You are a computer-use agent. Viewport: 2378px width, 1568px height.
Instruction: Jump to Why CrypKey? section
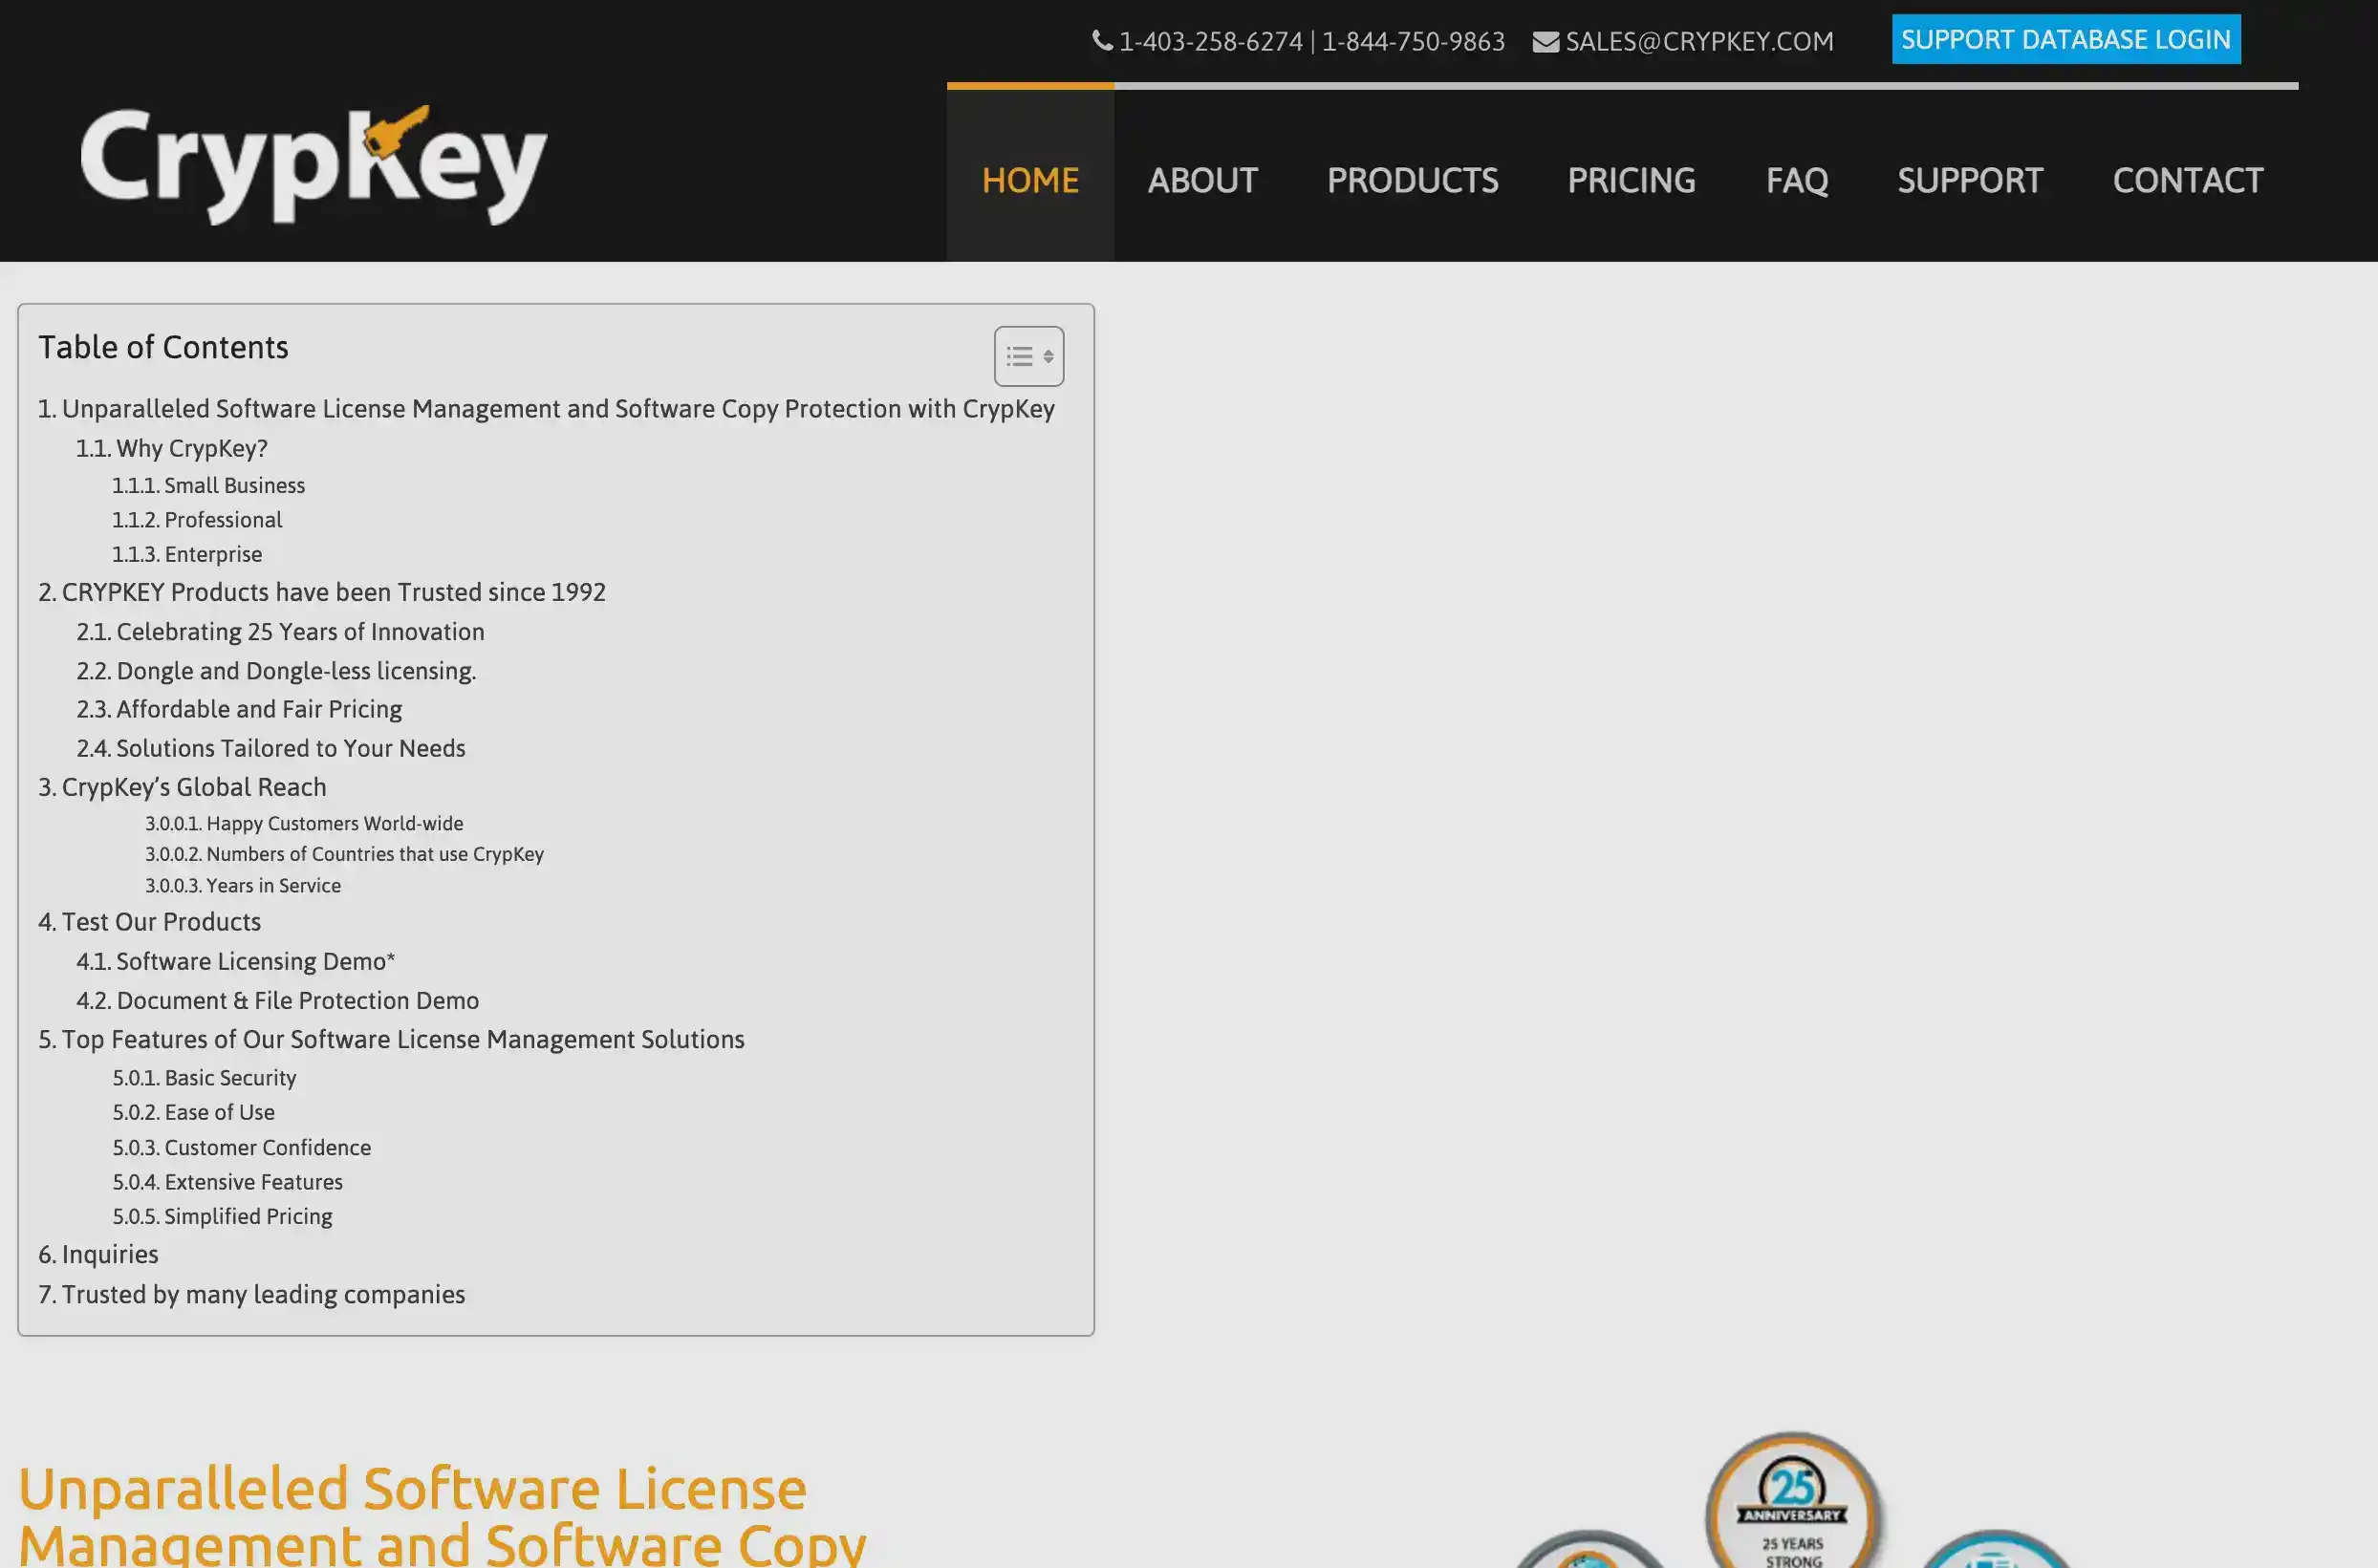click(x=172, y=449)
